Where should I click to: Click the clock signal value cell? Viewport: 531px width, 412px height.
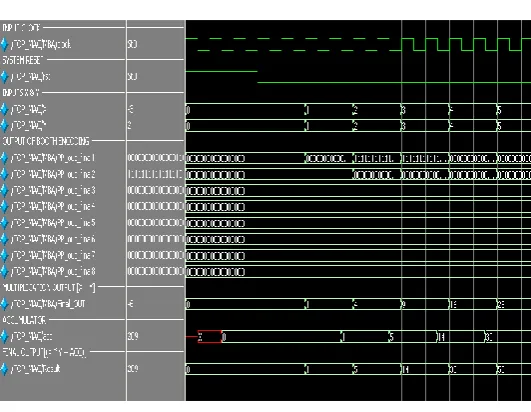coord(132,44)
